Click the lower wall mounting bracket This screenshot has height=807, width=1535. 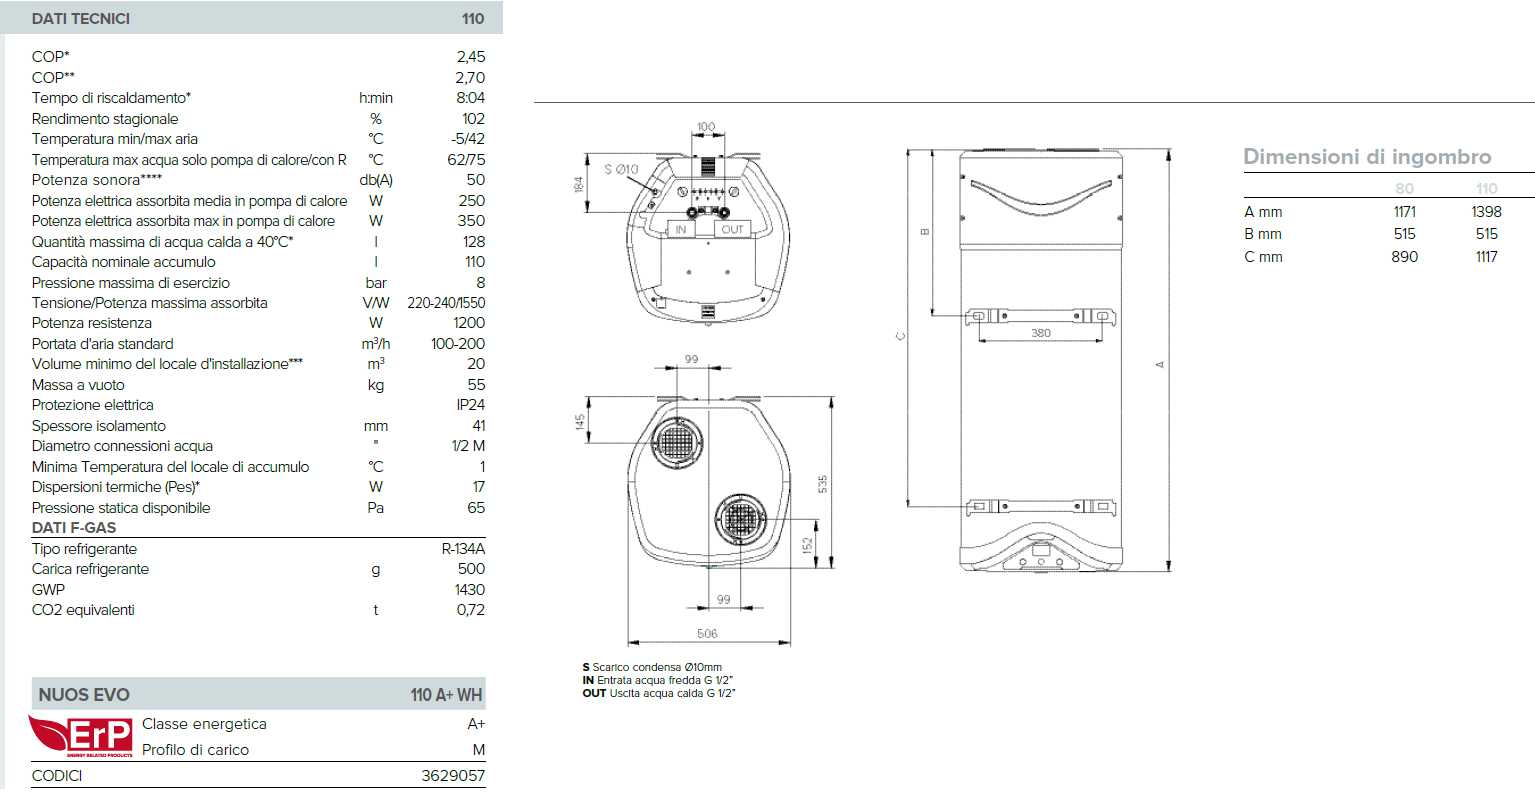(1040, 506)
